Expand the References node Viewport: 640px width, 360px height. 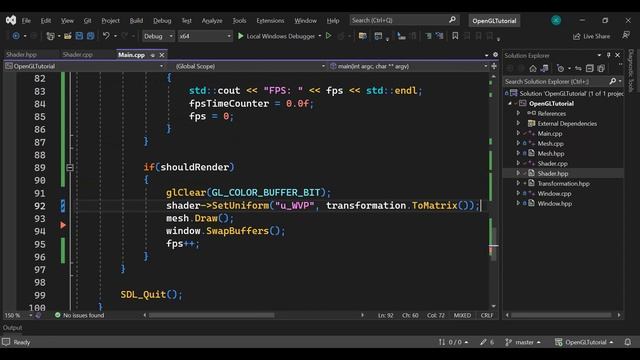[518, 113]
